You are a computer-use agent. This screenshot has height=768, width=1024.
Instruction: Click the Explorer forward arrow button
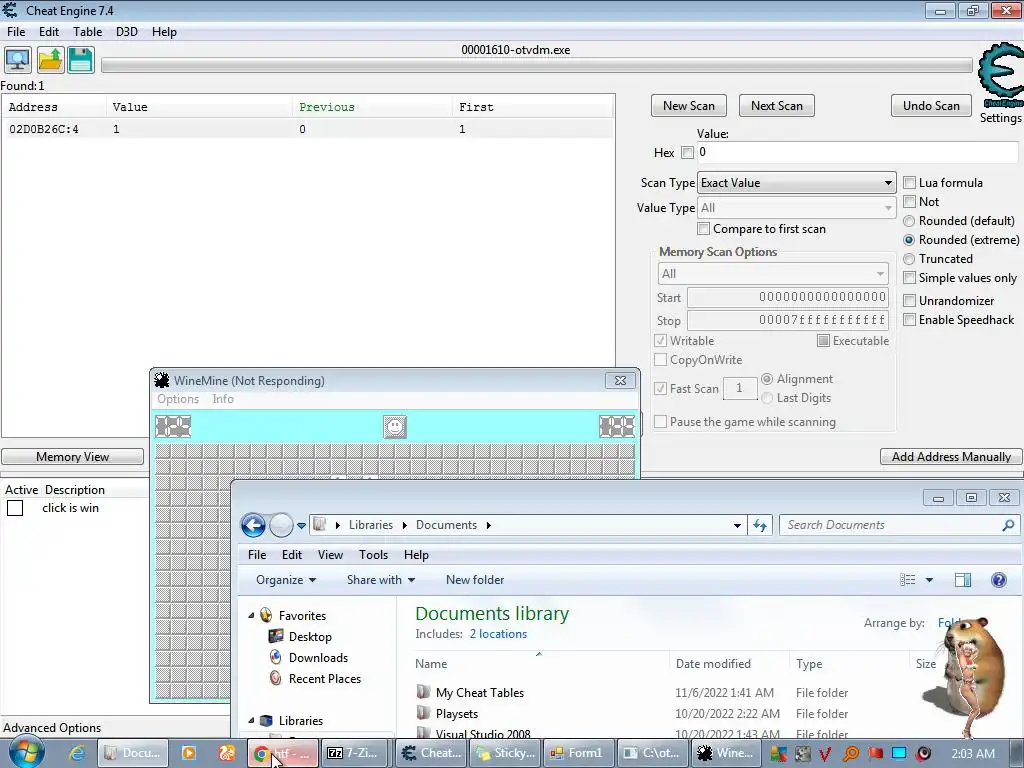[x=281, y=525]
